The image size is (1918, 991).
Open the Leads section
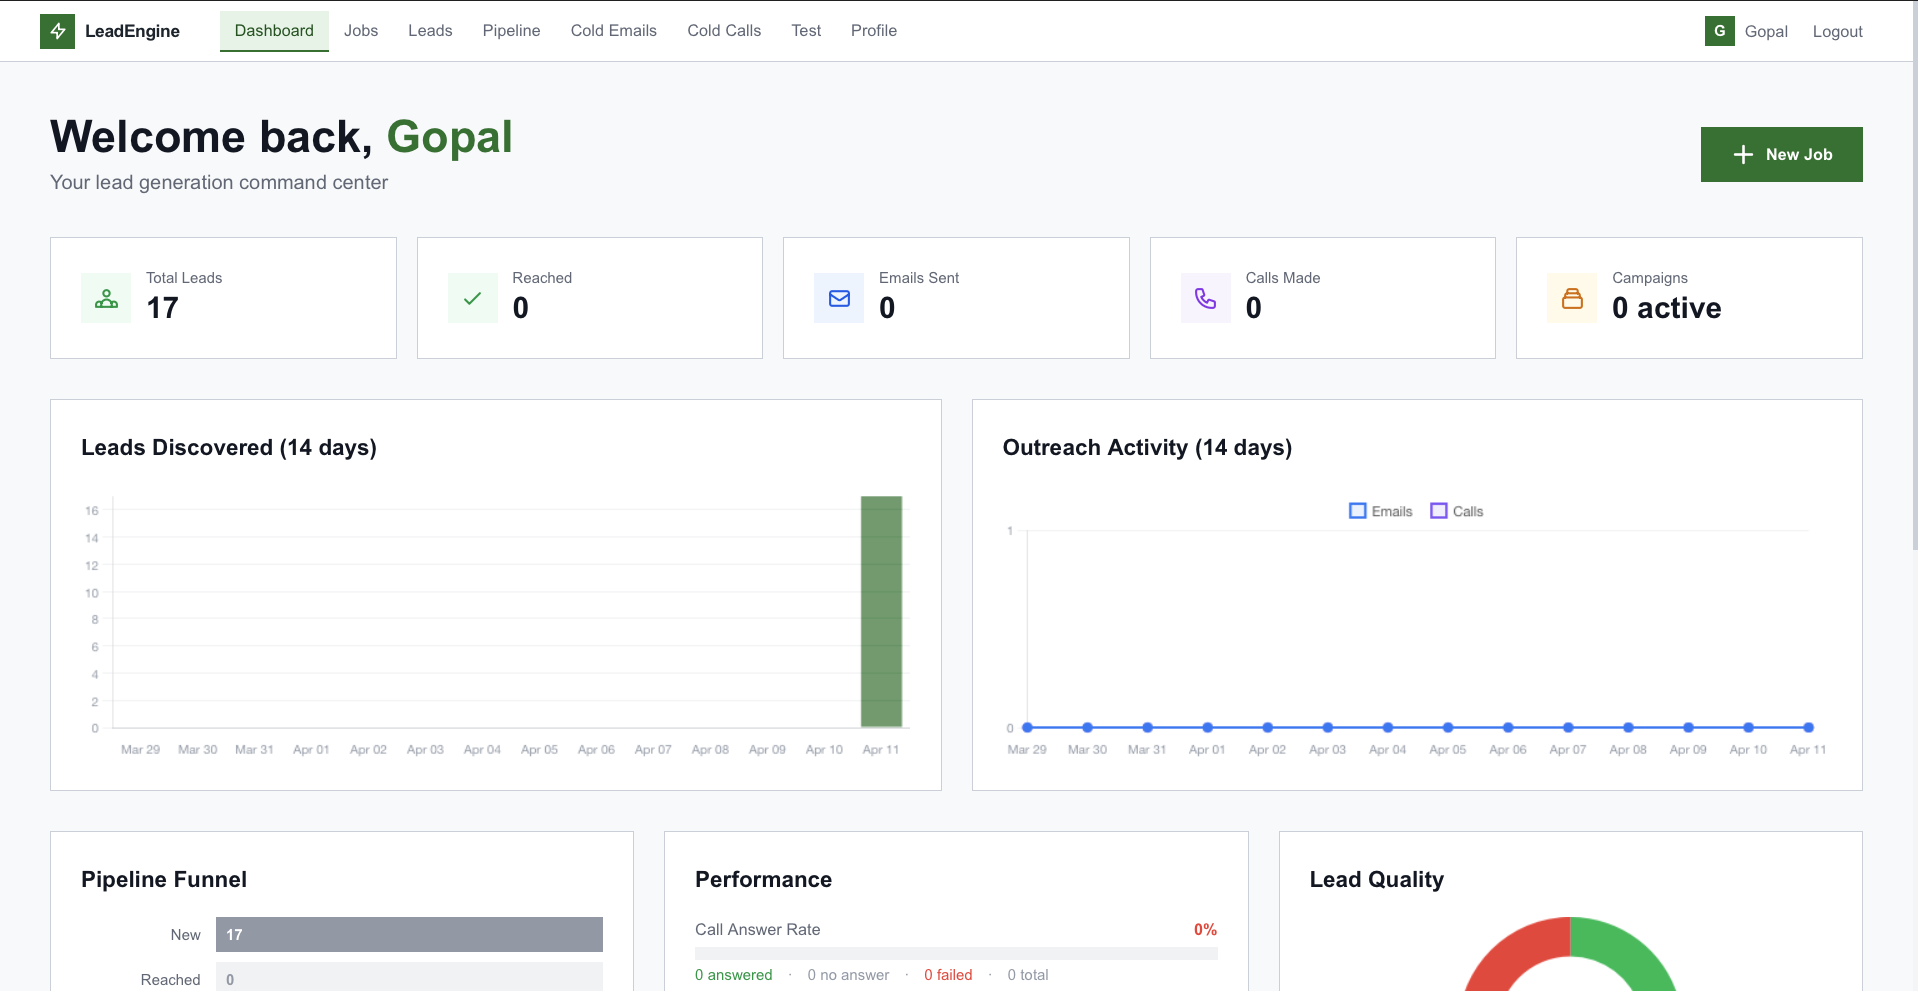point(429,31)
